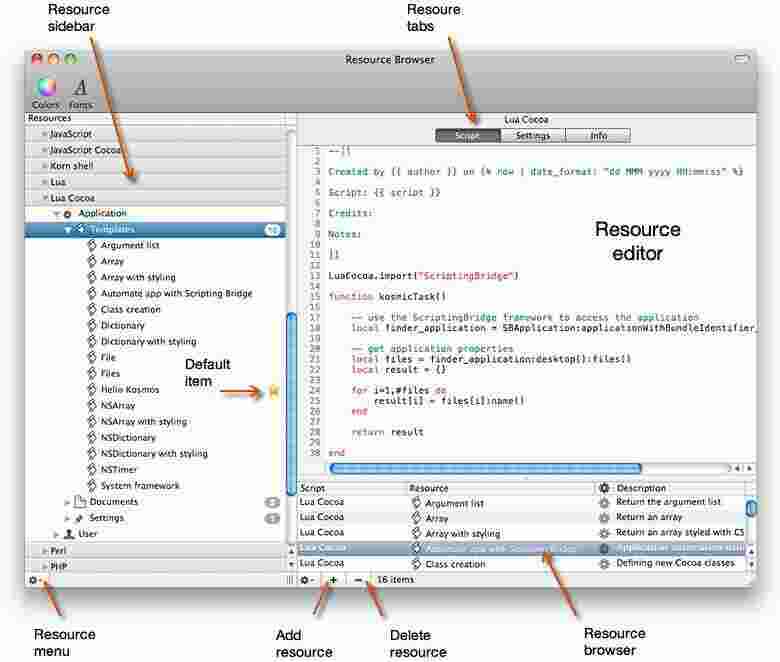Click the gear icon in Description column header
Screen dimensions: 780x662
coord(603,488)
